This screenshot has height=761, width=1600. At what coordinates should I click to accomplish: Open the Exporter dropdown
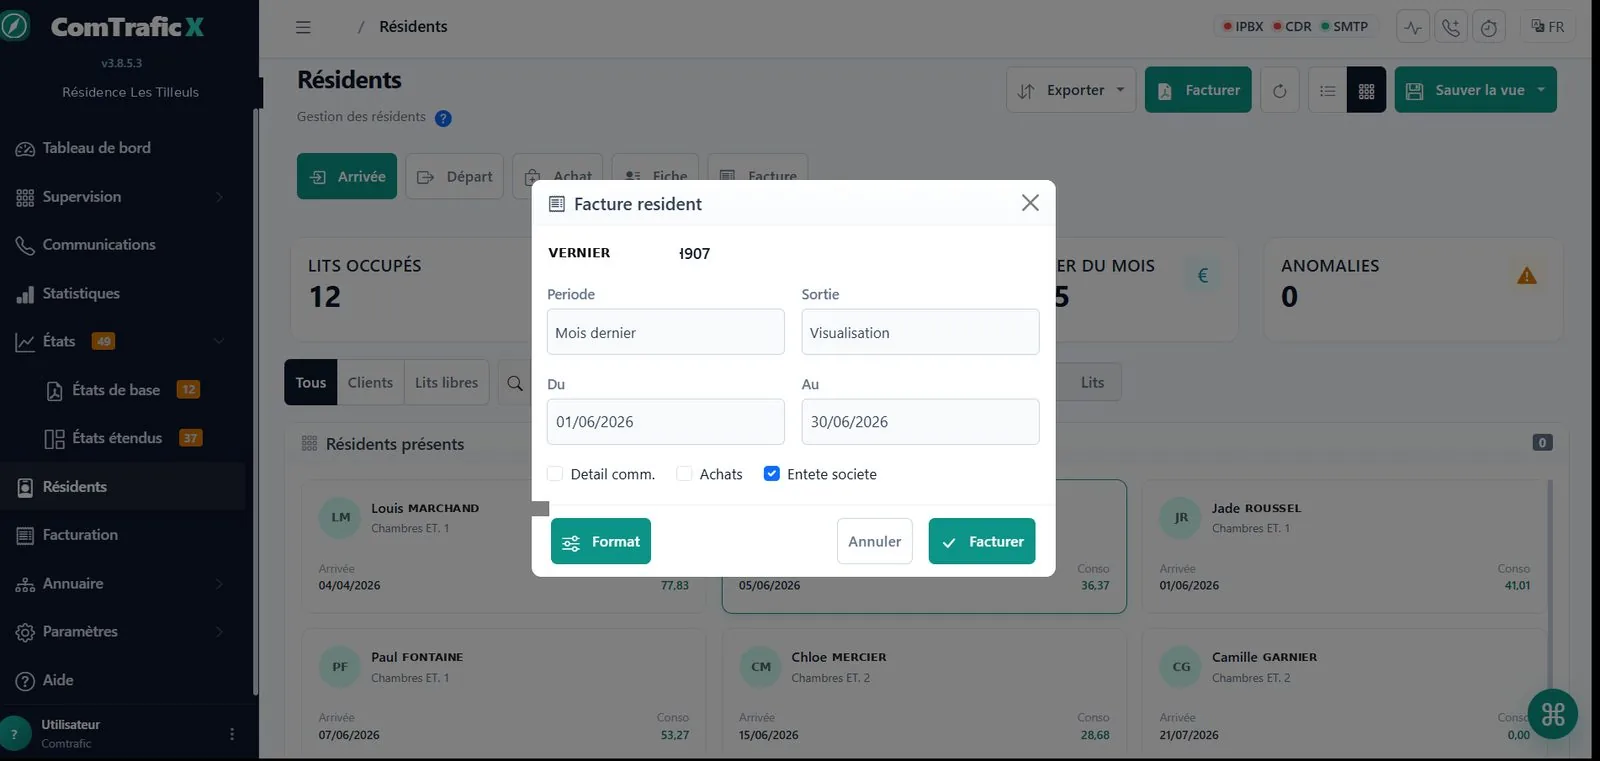(1071, 90)
